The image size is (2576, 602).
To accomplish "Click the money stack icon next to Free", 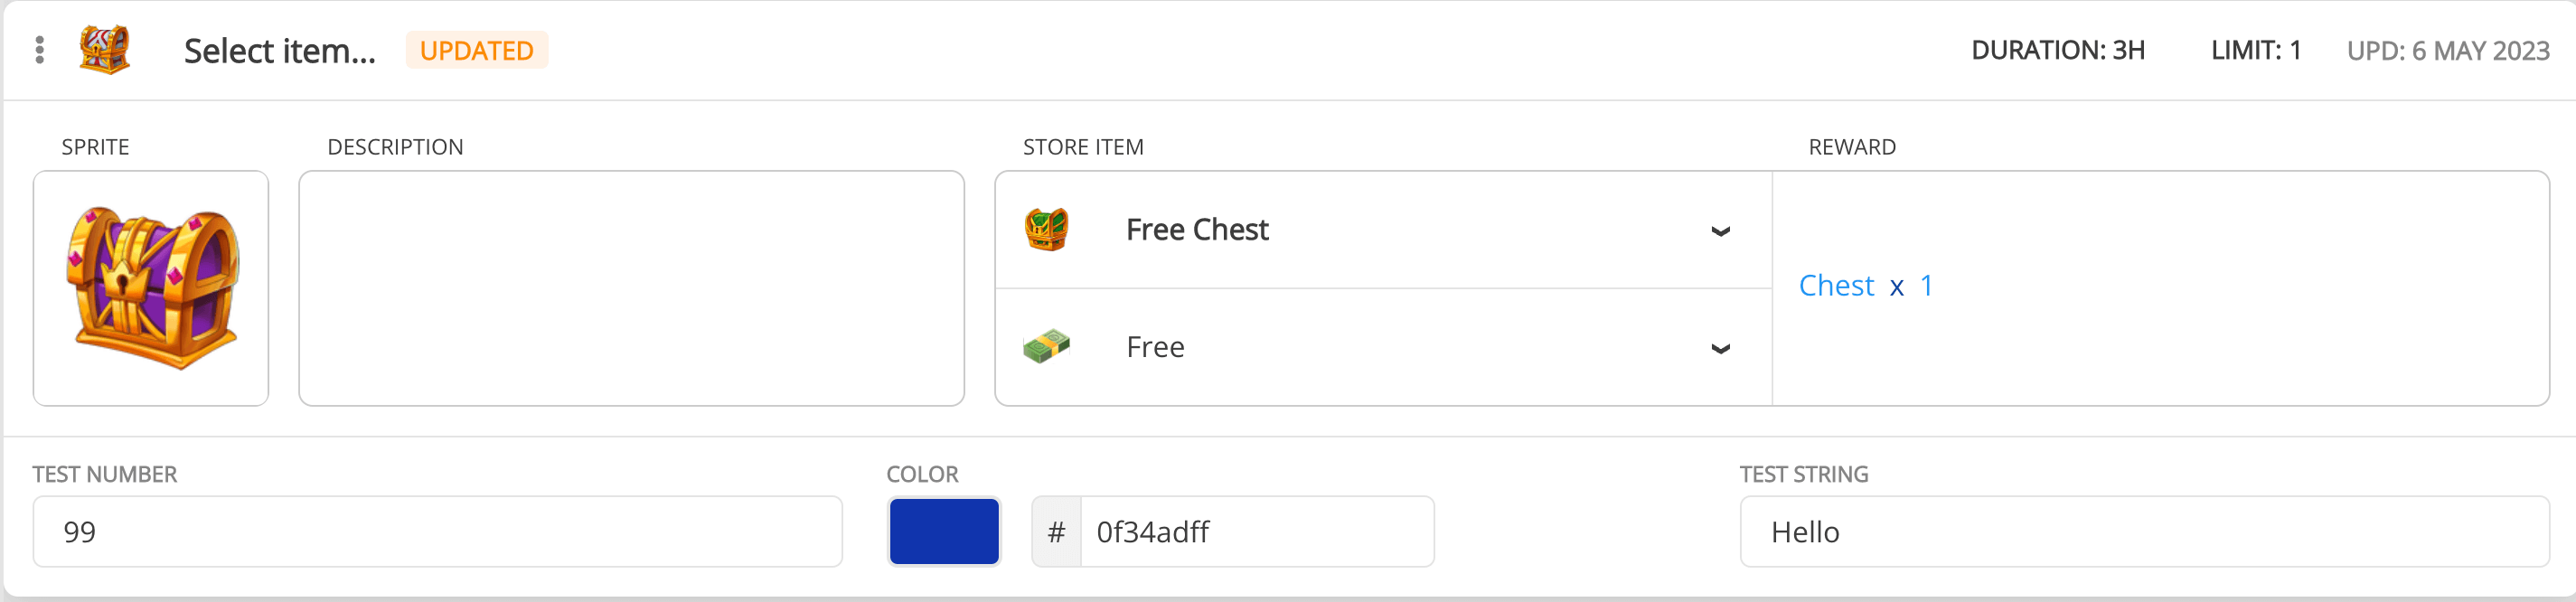I will pos(1047,346).
